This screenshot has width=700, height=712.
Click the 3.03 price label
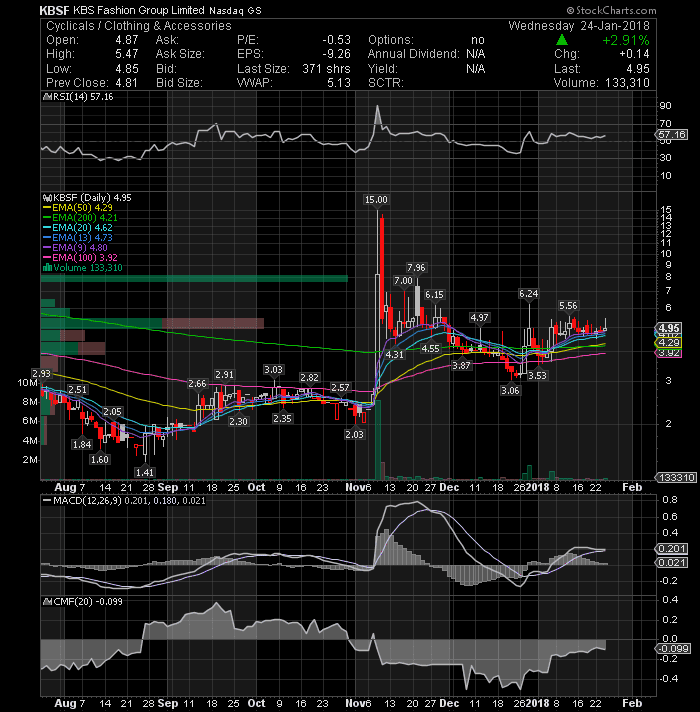(x=273, y=370)
